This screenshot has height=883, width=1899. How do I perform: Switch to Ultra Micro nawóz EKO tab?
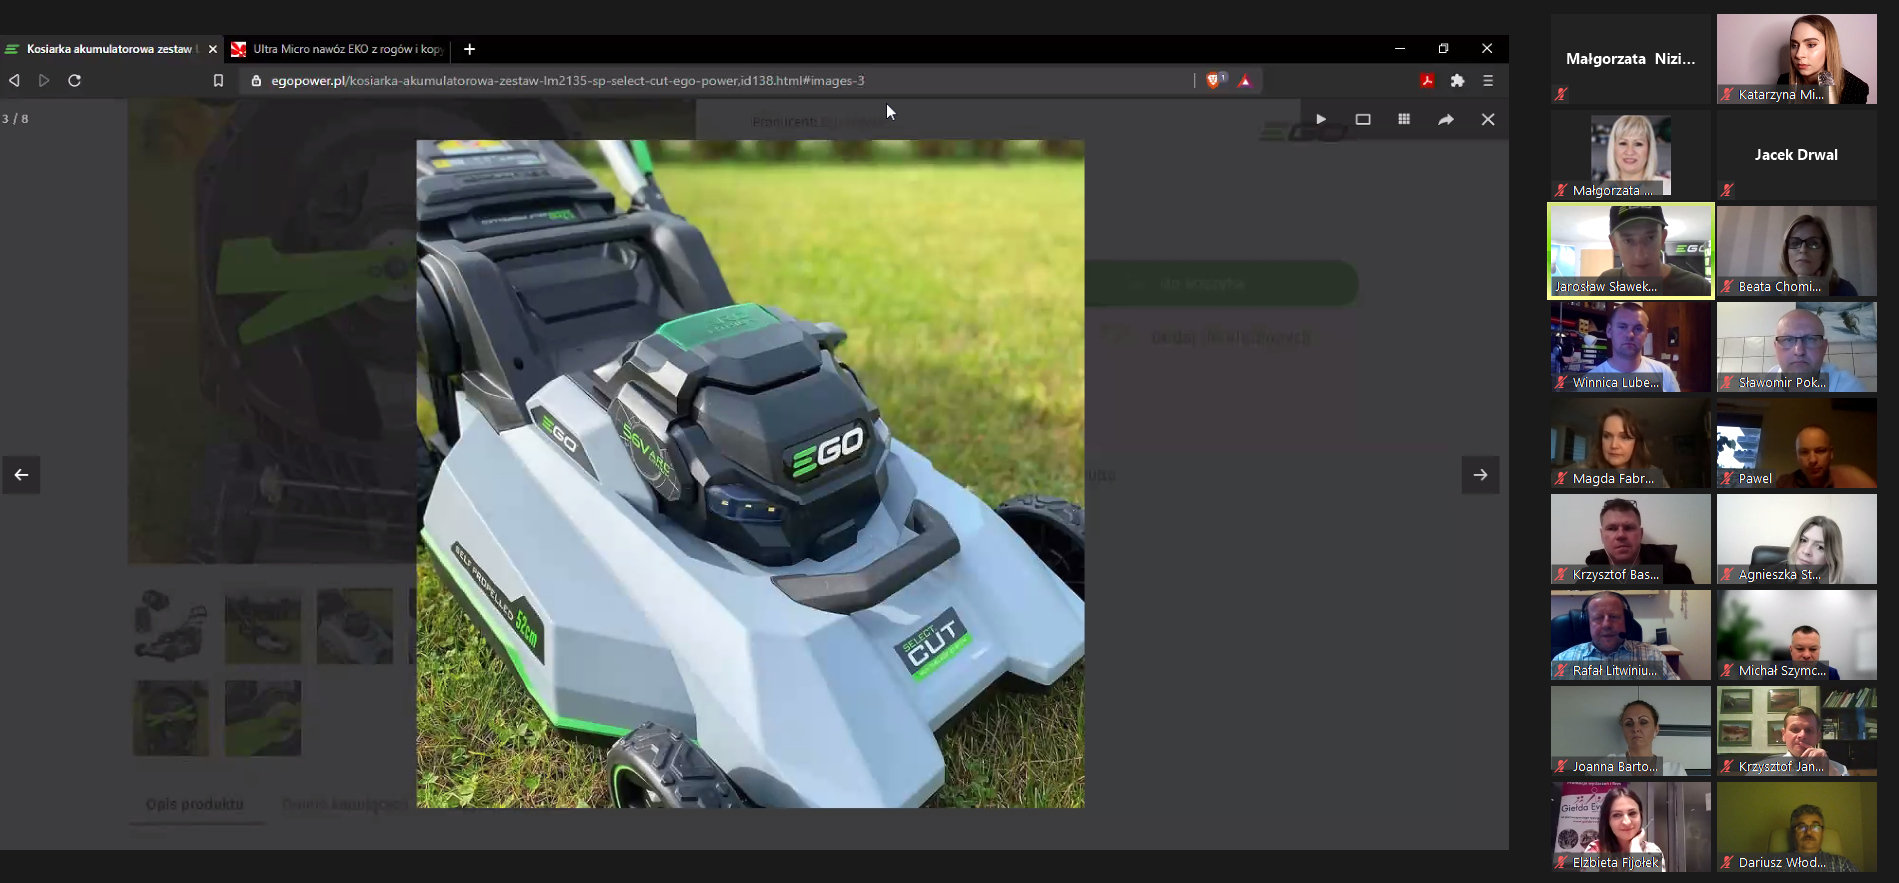(337, 49)
